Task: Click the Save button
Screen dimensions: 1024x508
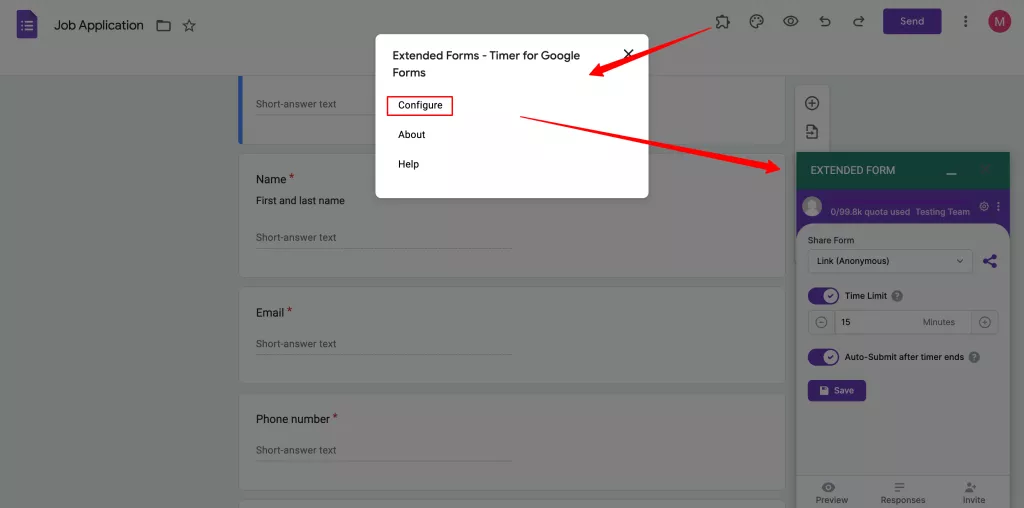Action: 837,390
